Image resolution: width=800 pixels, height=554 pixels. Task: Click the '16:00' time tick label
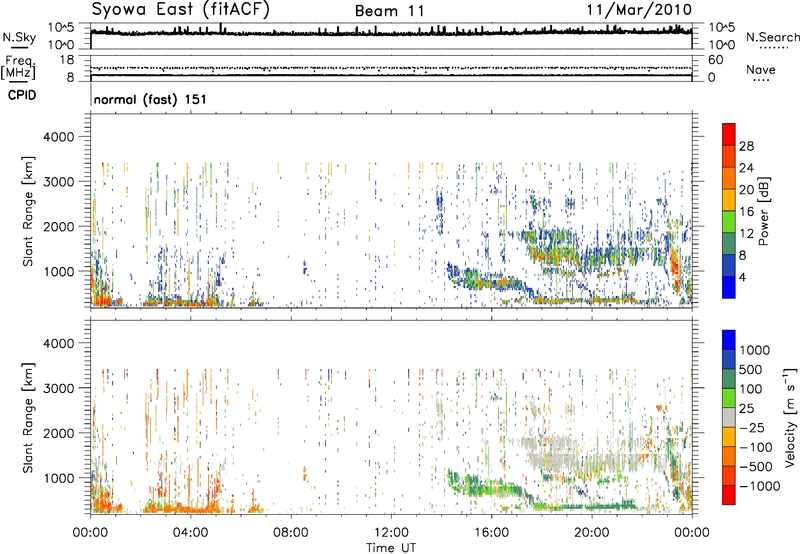[x=491, y=533]
